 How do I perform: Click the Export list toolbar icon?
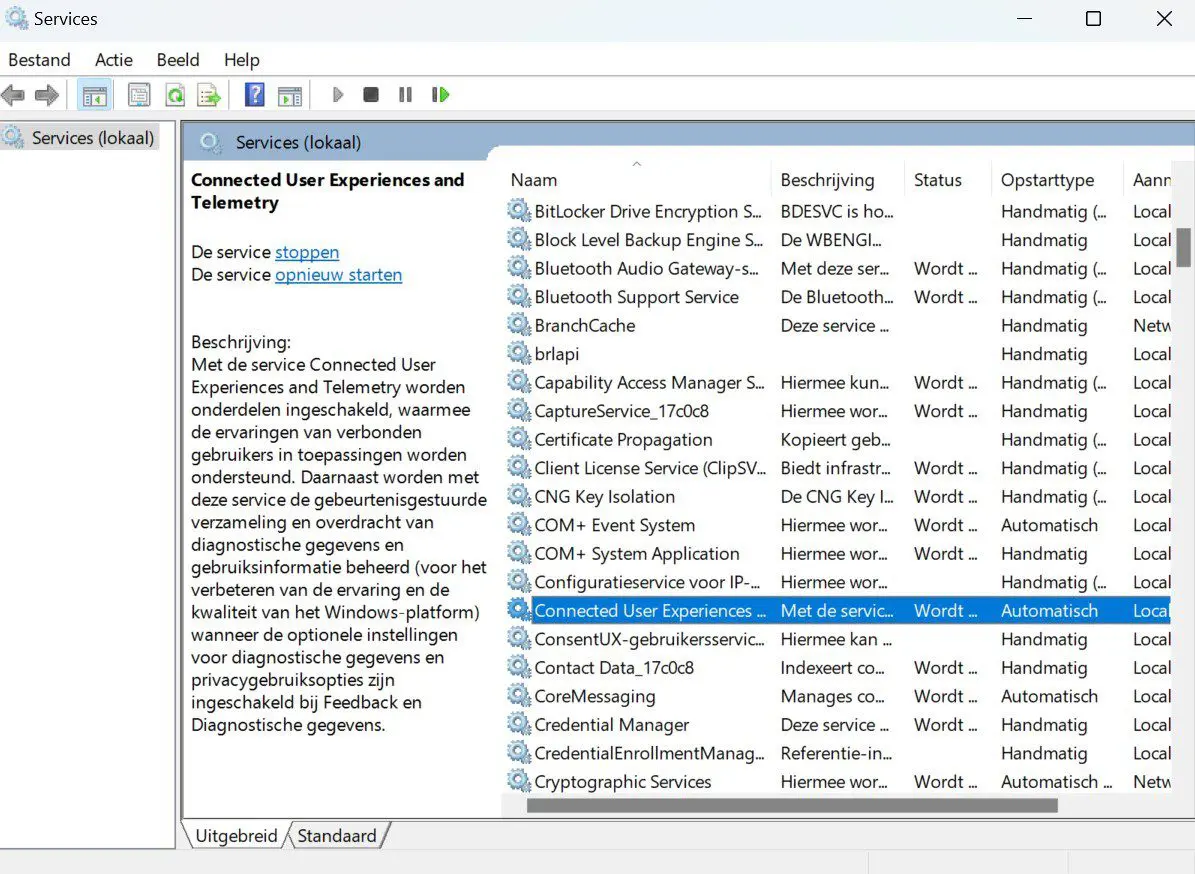click(210, 95)
